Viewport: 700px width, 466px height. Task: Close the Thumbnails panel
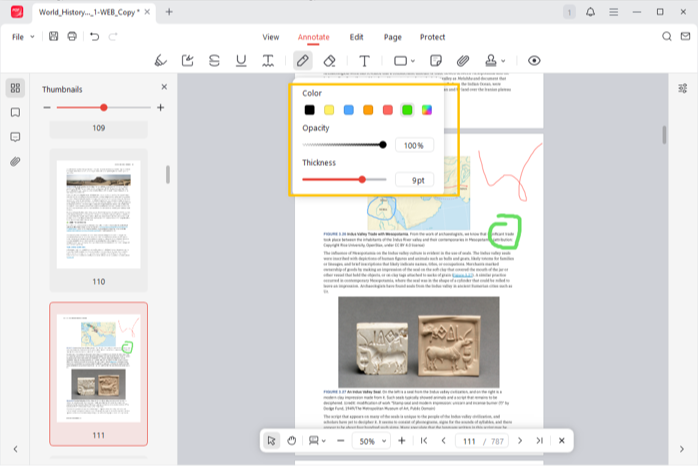[164, 87]
